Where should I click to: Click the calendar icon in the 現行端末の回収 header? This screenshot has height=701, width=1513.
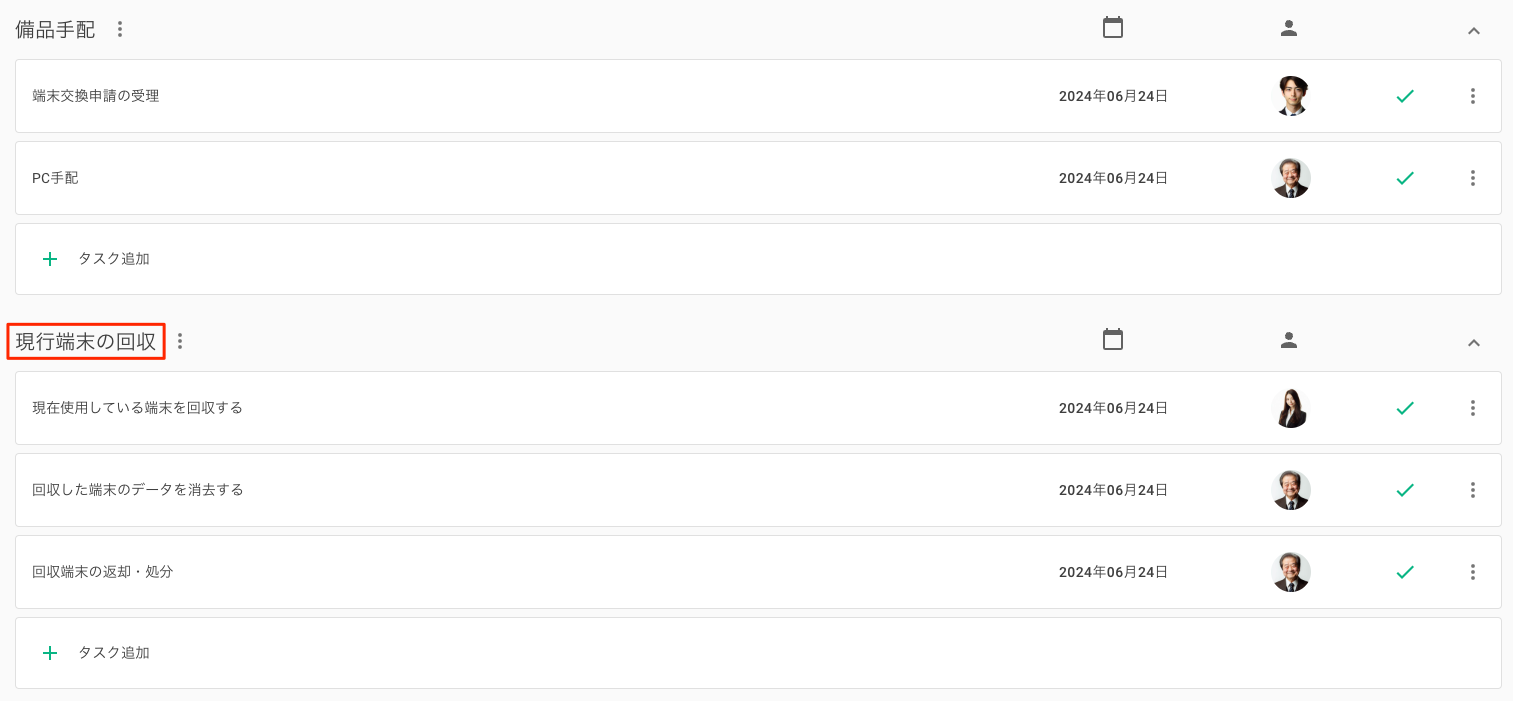(1113, 340)
